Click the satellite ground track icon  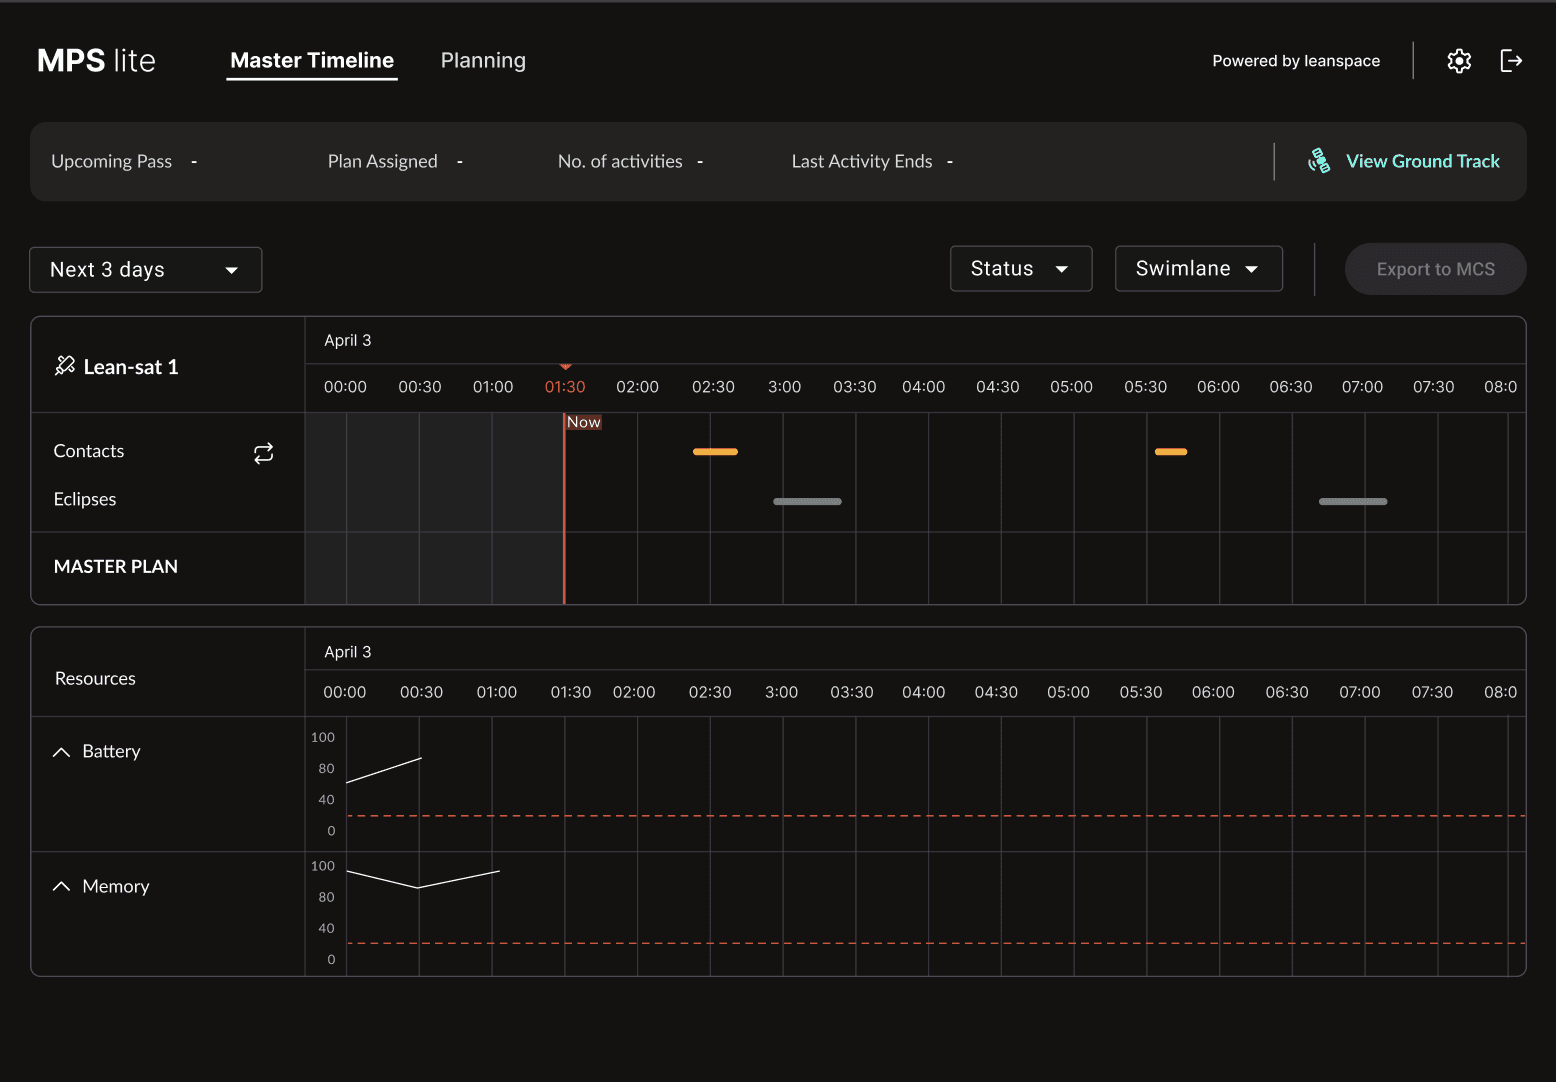coord(1319,161)
